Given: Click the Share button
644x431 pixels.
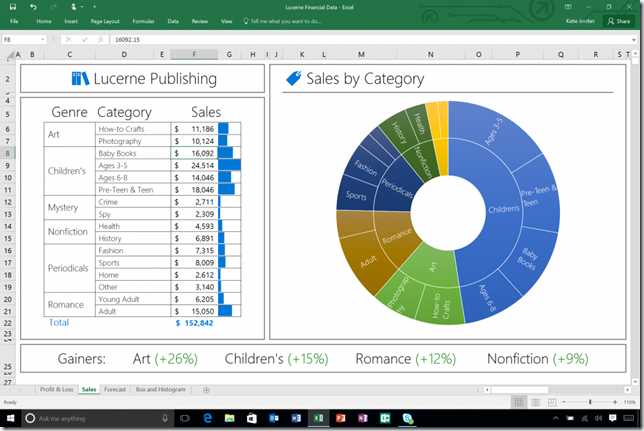Looking at the screenshot, I should (619, 21).
